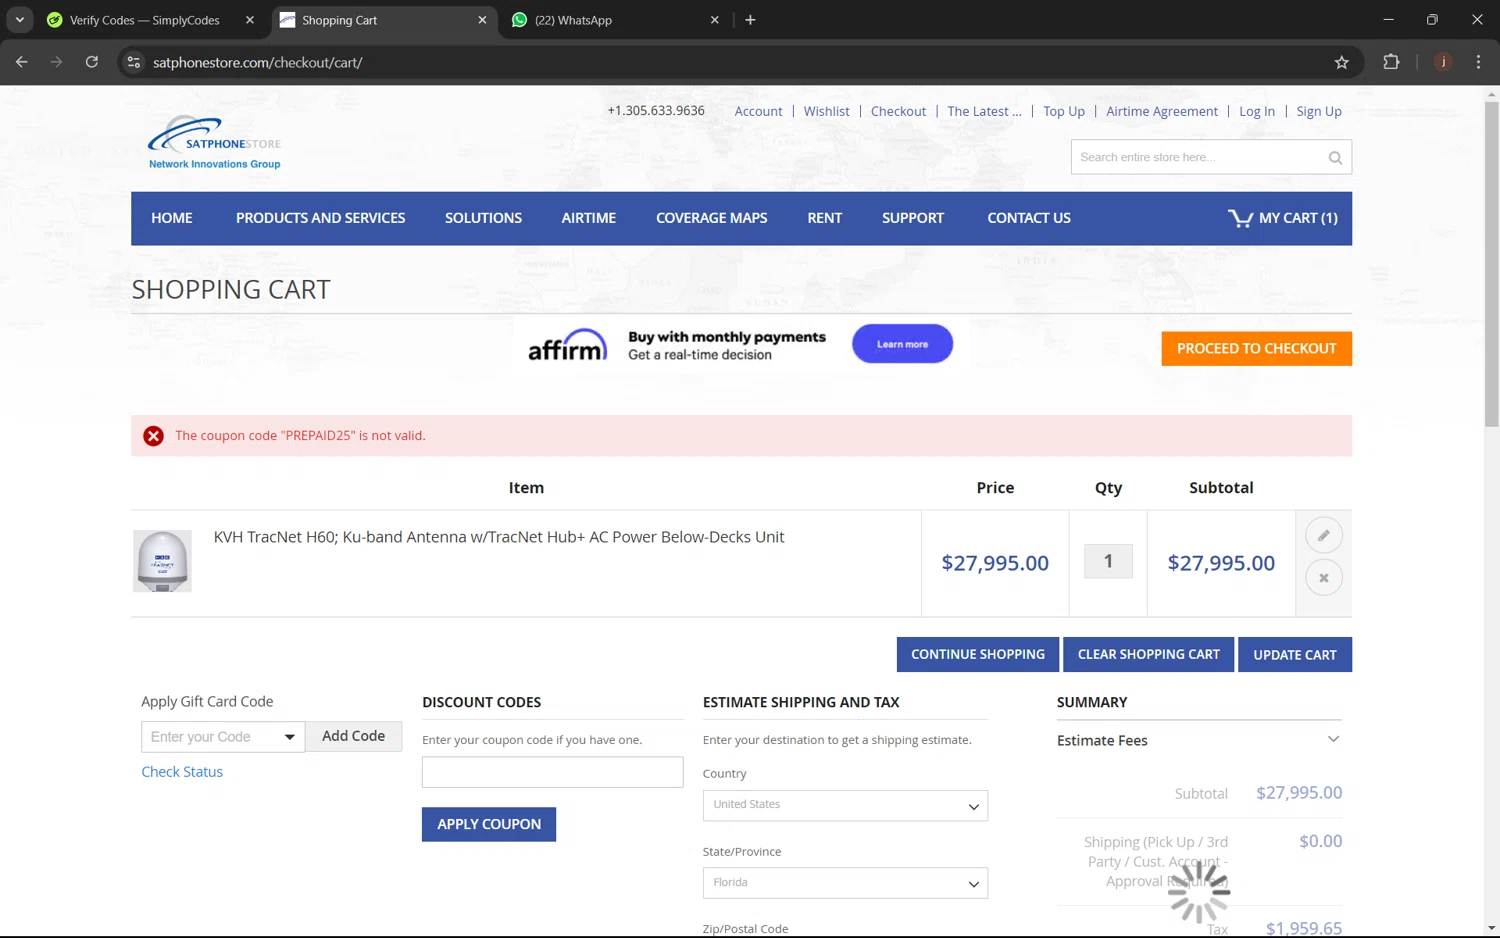Open Wishlist link
1500x938 pixels.
pyautogui.click(x=826, y=112)
